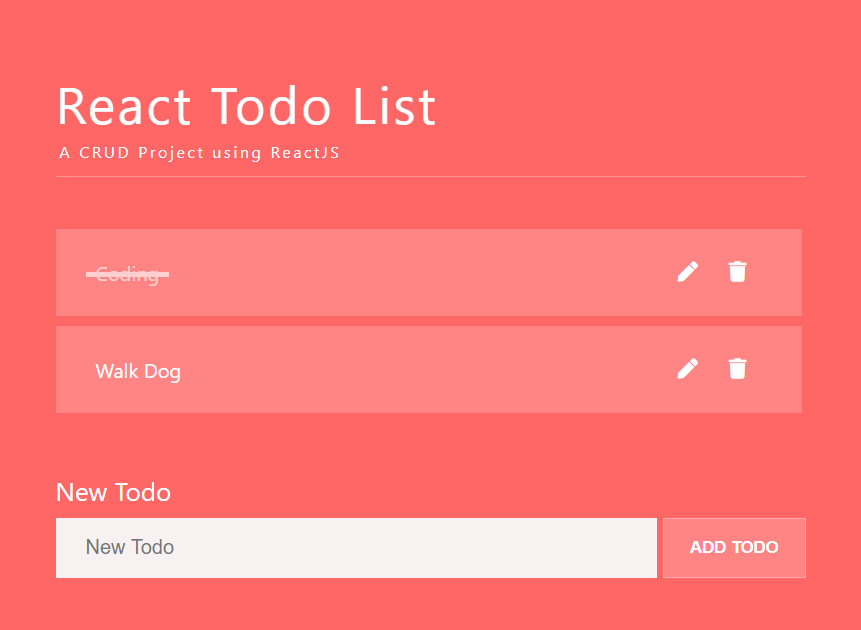Toggle completion on the struck-through Coding text
The image size is (861, 630).
(x=127, y=274)
